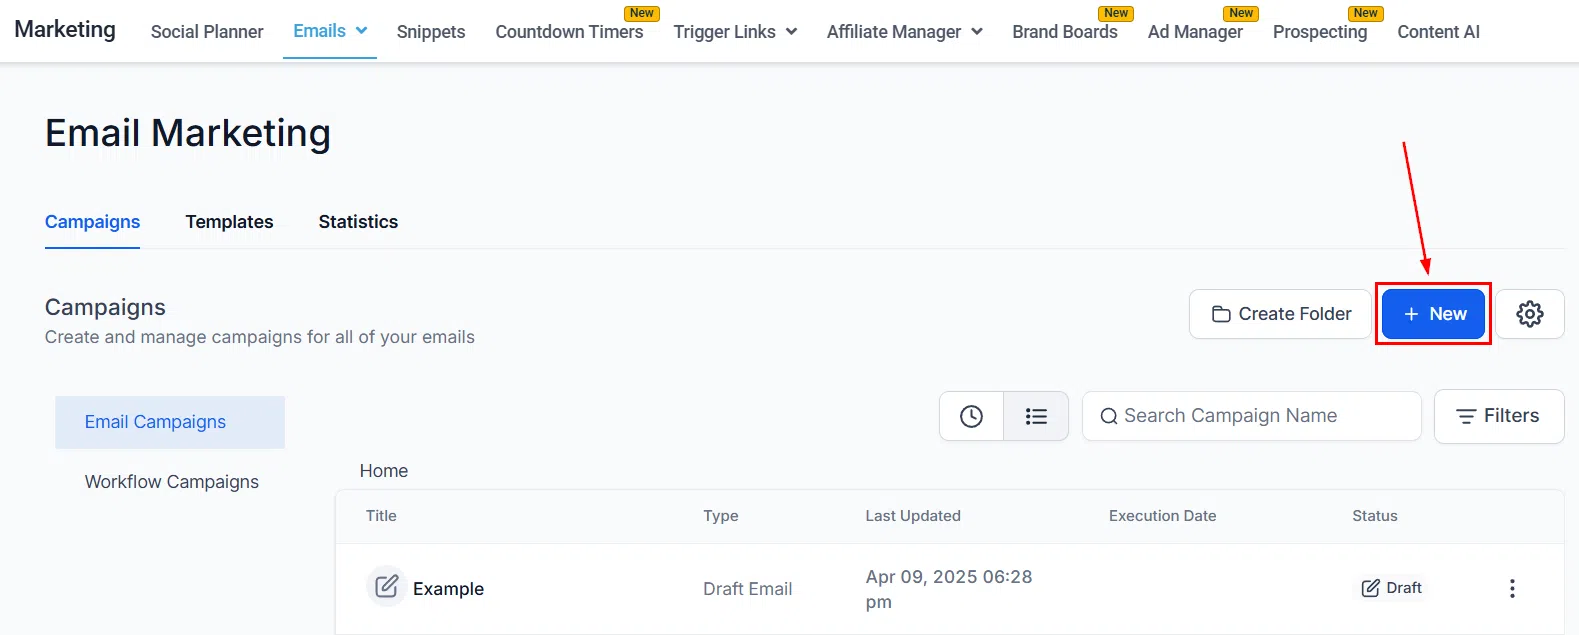Image resolution: width=1579 pixels, height=635 pixels.
Task: Click the Execution Date column header
Action: click(1162, 516)
